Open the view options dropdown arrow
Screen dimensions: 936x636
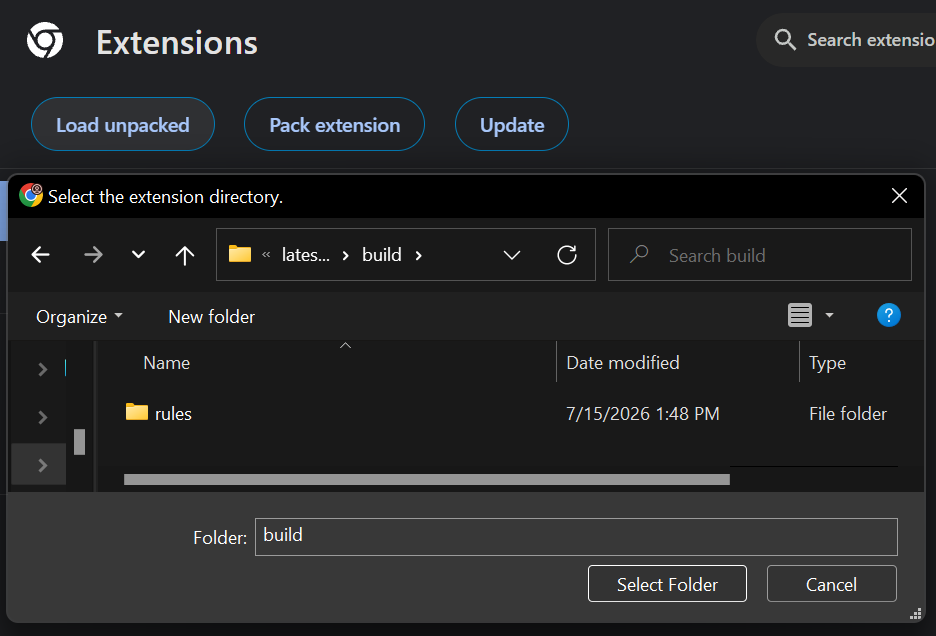(829, 315)
